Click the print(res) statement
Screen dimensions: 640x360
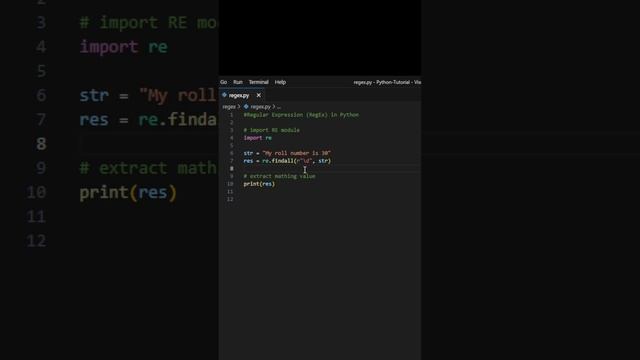tap(259, 184)
